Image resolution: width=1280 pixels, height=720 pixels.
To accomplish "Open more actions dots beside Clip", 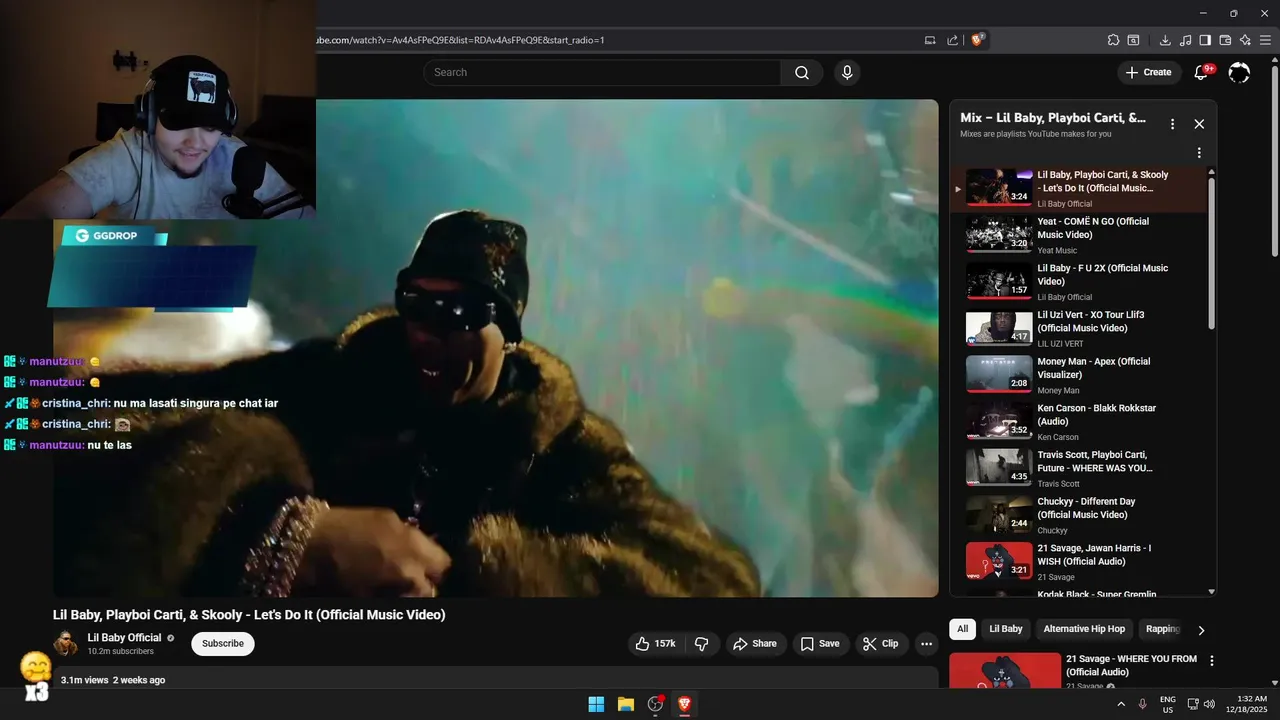I will (x=927, y=644).
